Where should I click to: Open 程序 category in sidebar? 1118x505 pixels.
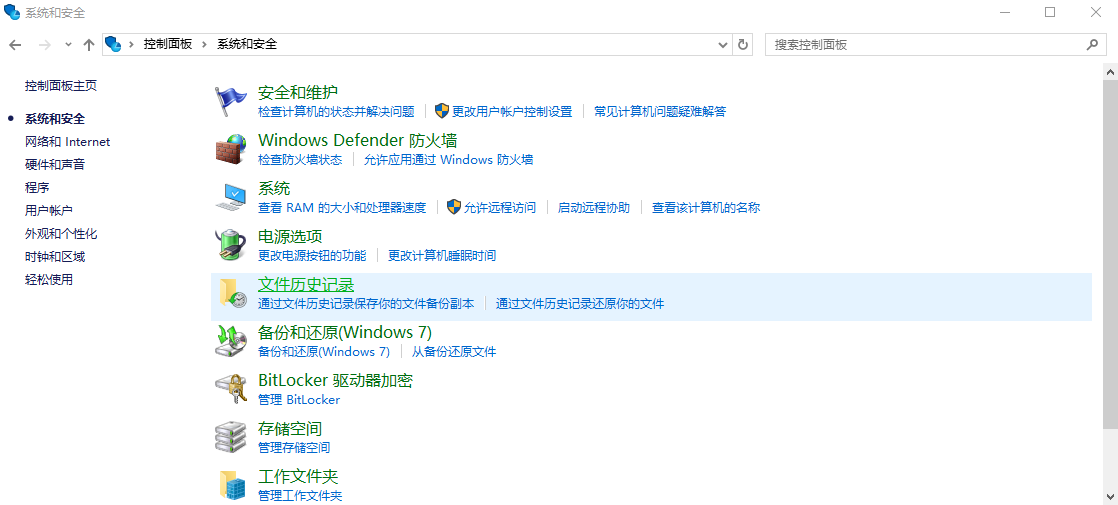point(37,188)
